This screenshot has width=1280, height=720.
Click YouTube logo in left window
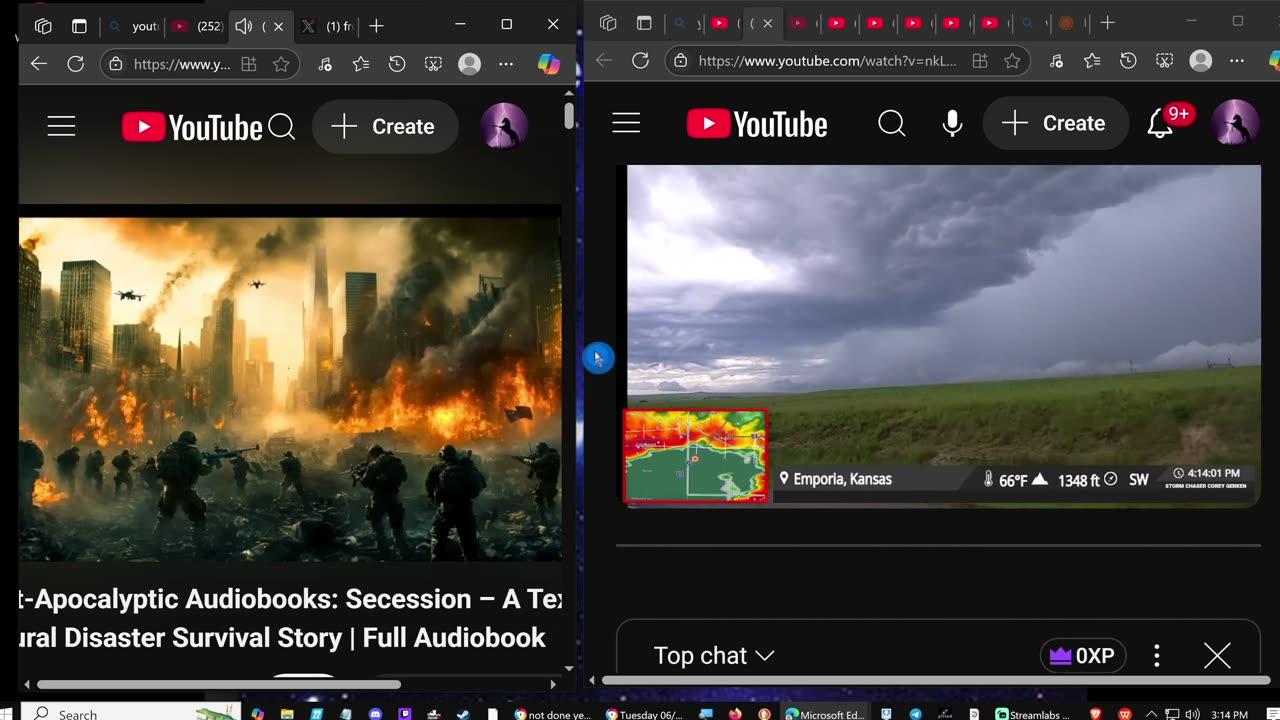coord(192,127)
